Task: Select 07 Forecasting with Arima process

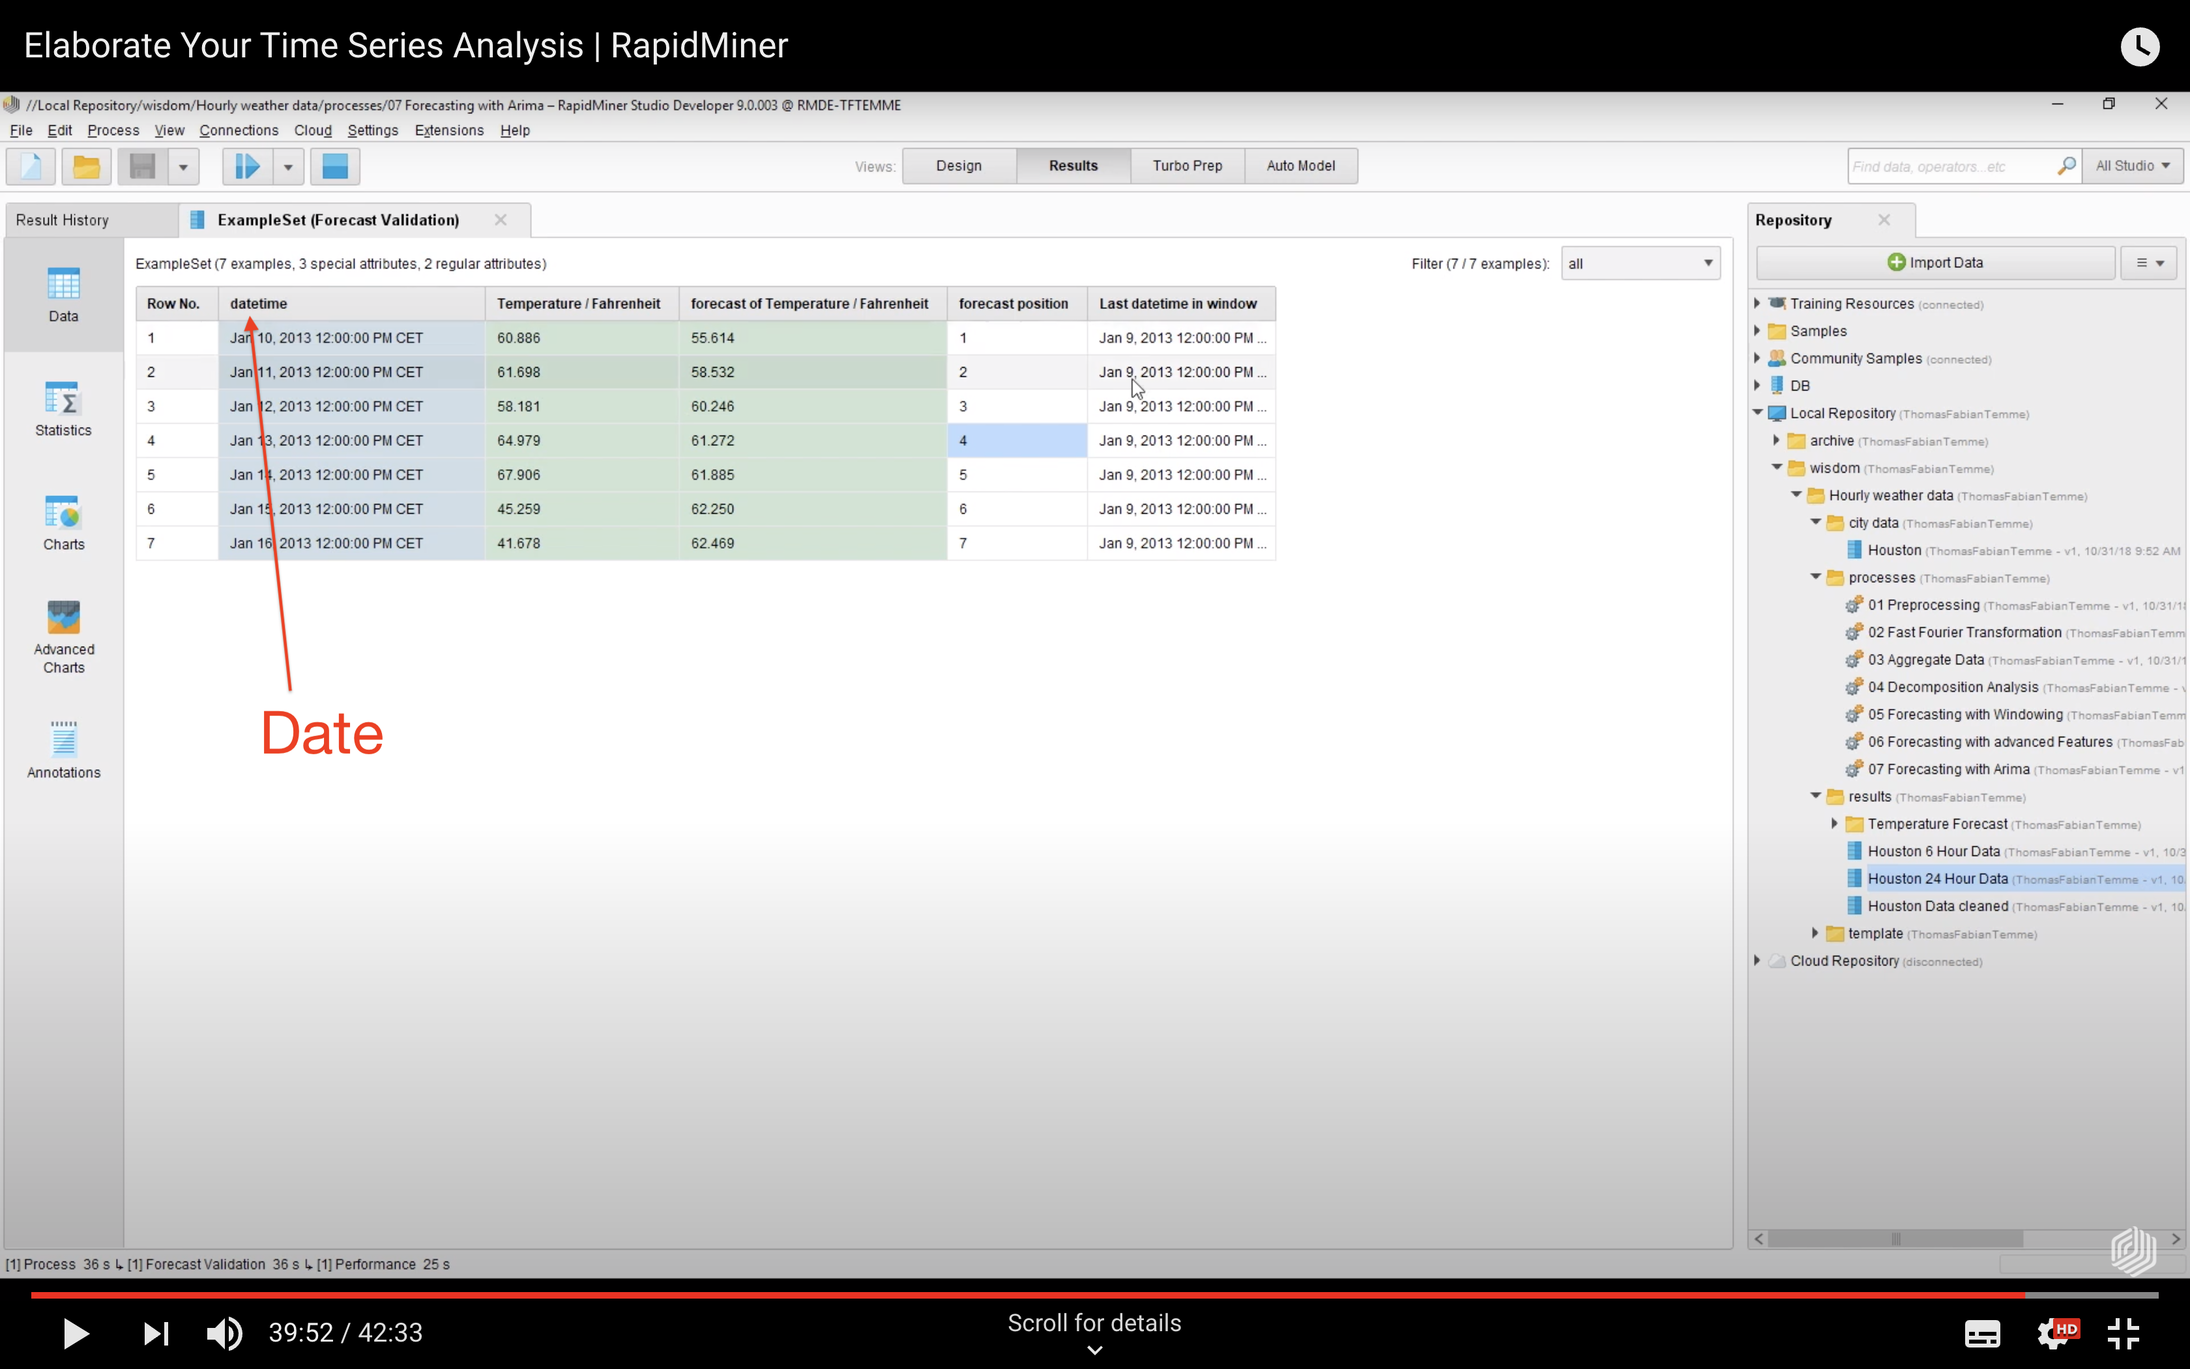Action: coord(1948,769)
